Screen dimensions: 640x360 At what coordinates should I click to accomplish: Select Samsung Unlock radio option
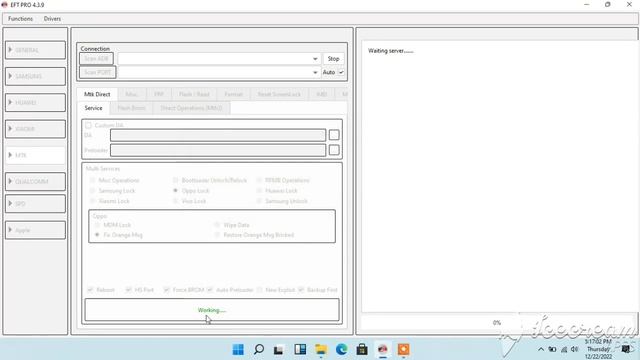point(259,201)
